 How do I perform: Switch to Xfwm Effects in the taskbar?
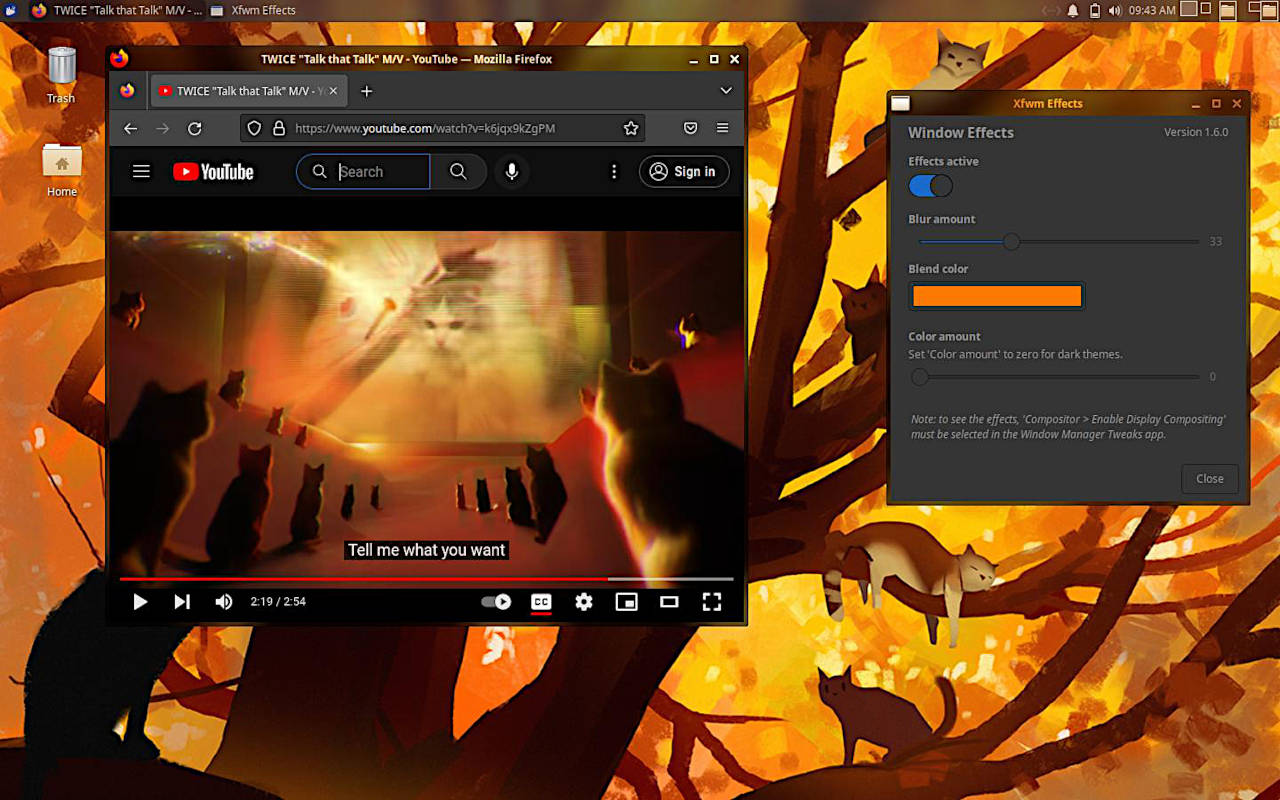click(x=253, y=10)
